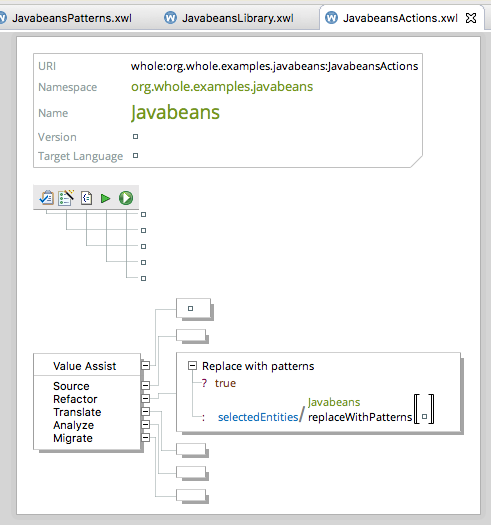Click the checklist magic wand icon

[x=66, y=198]
